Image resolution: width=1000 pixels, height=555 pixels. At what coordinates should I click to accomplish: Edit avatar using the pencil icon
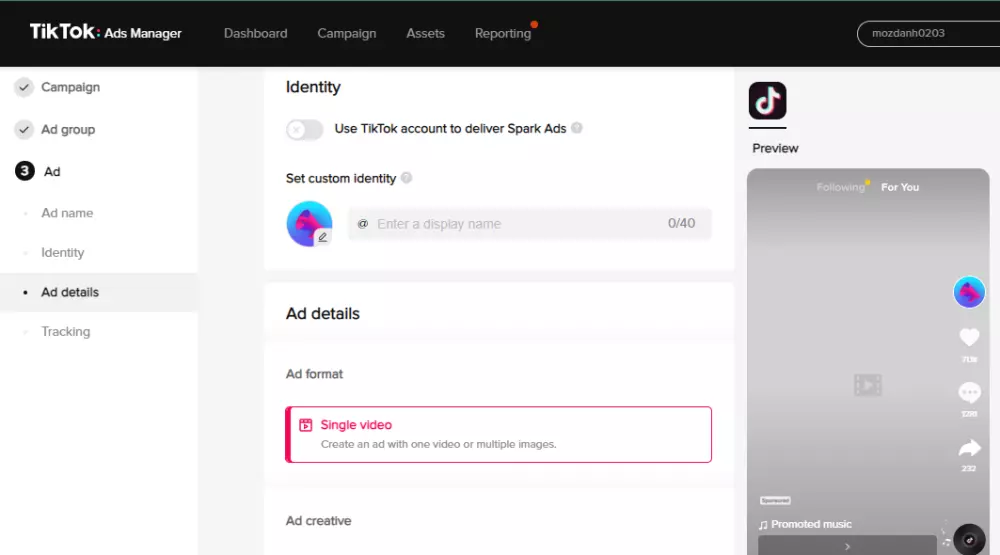tap(323, 237)
